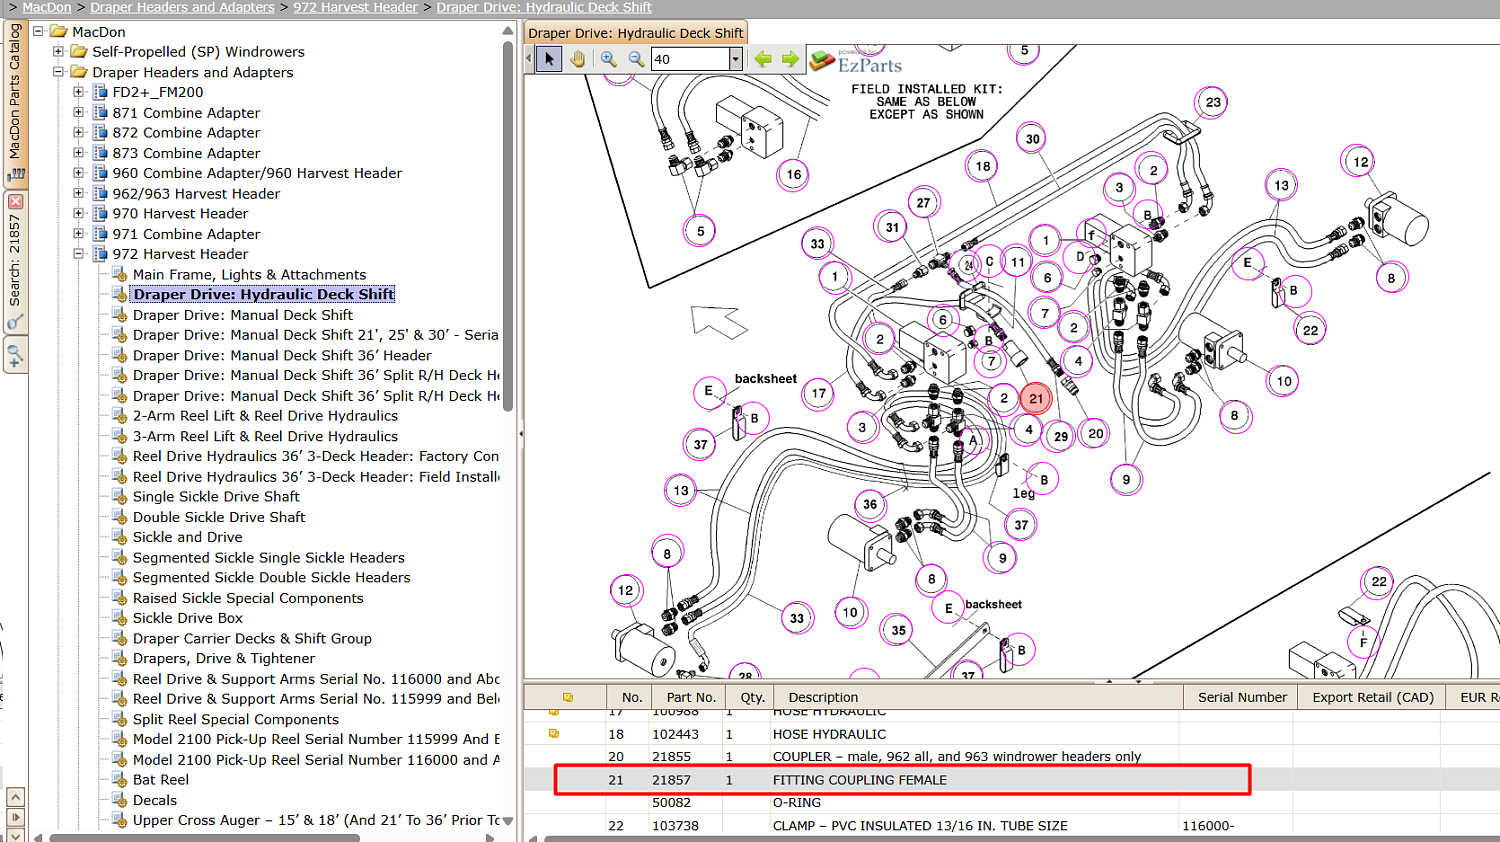Click callout 23 in the diagram

pos(1212,102)
